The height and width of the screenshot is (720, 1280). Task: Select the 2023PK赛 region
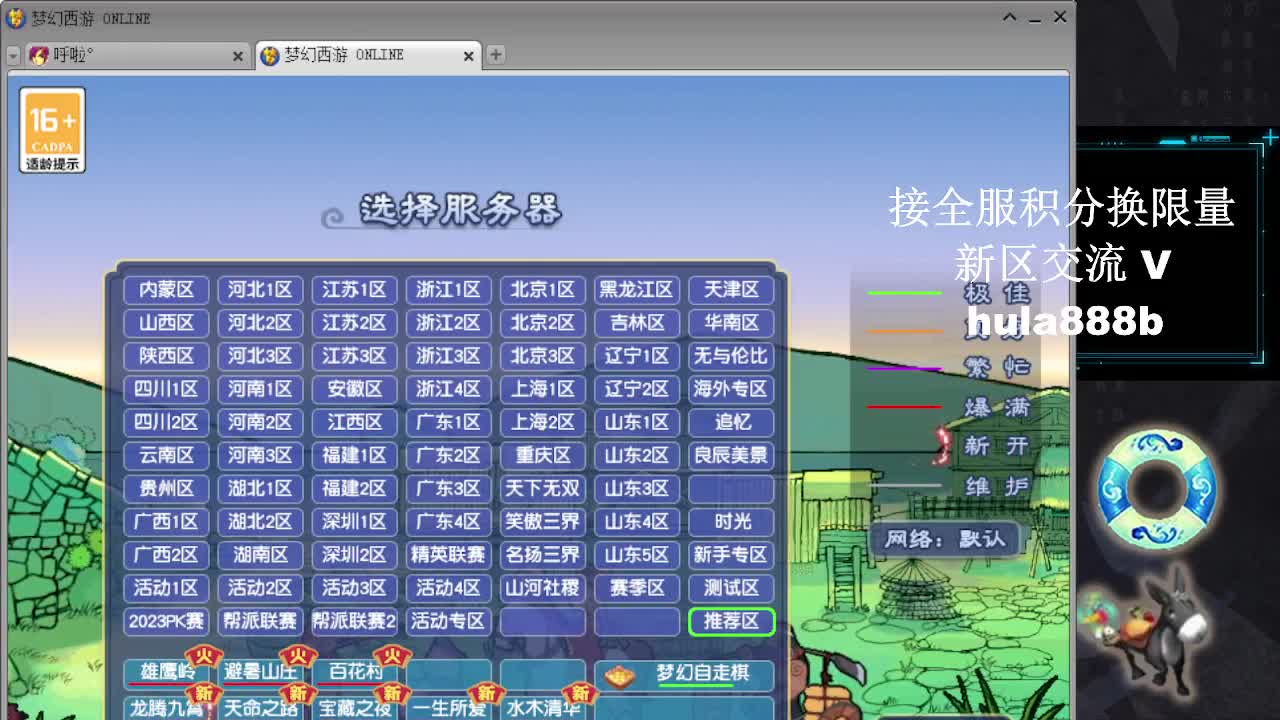[x=166, y=621]
